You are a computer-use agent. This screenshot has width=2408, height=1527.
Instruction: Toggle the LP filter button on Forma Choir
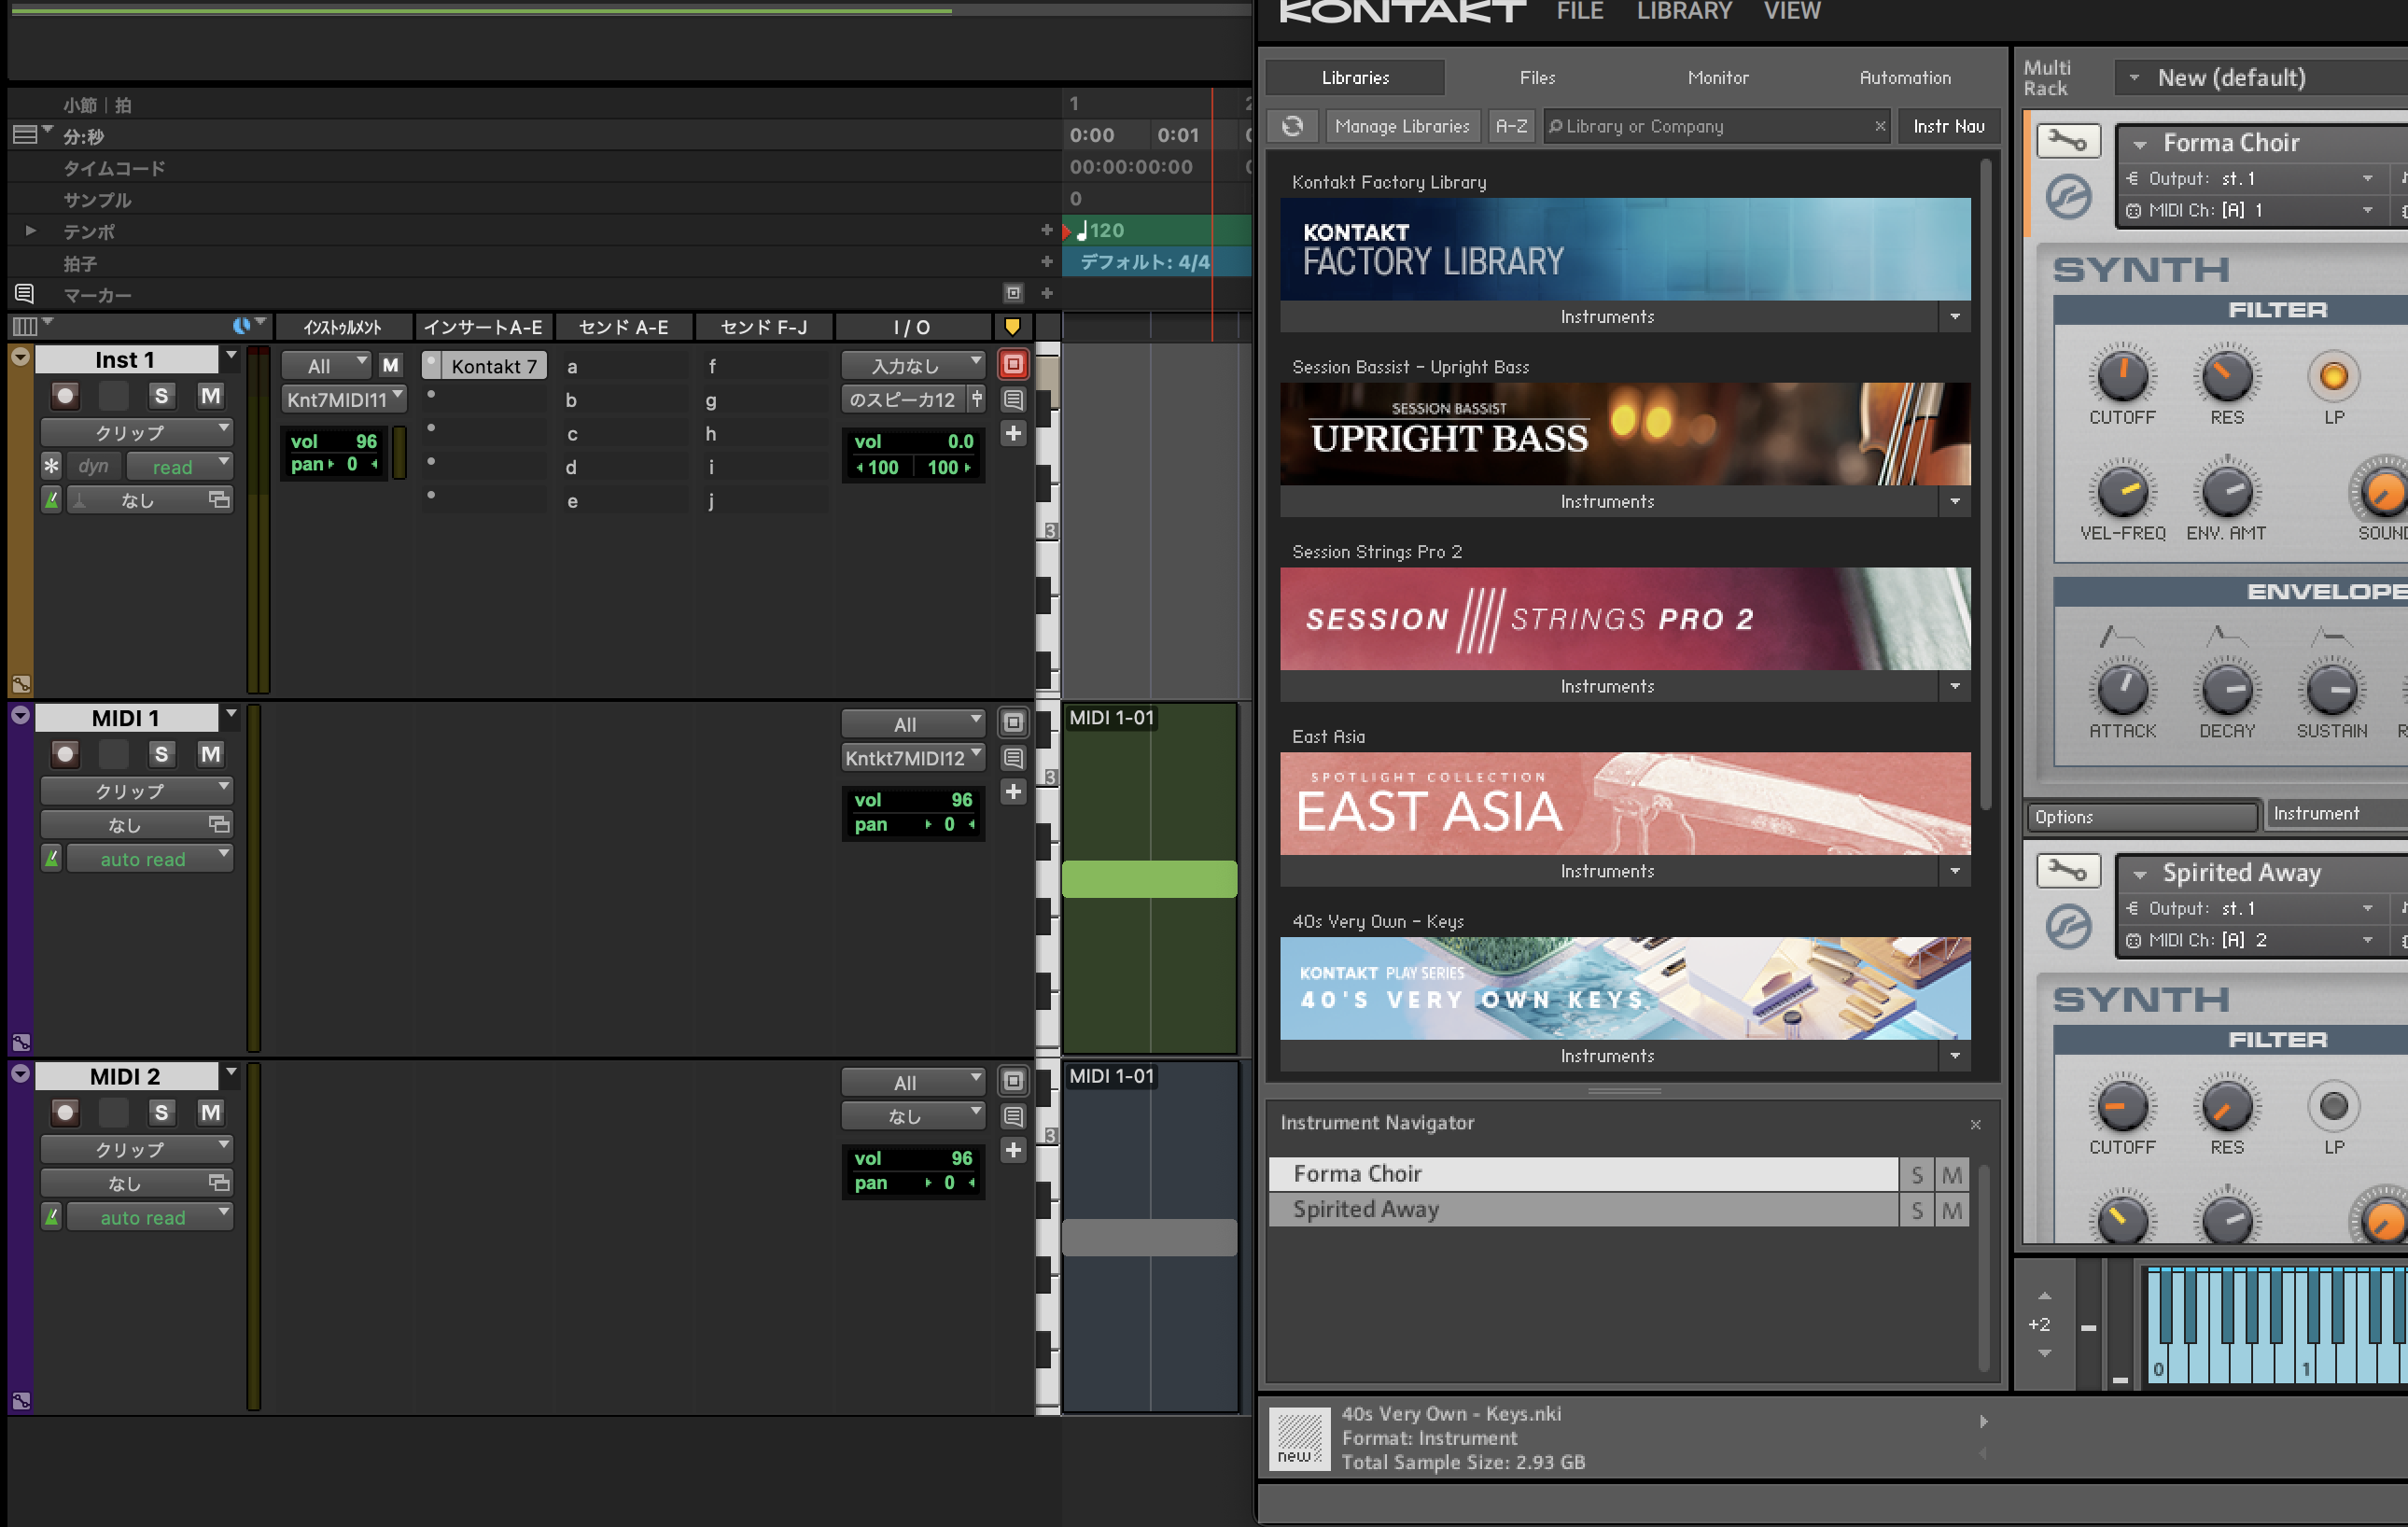click(2333, 376)
